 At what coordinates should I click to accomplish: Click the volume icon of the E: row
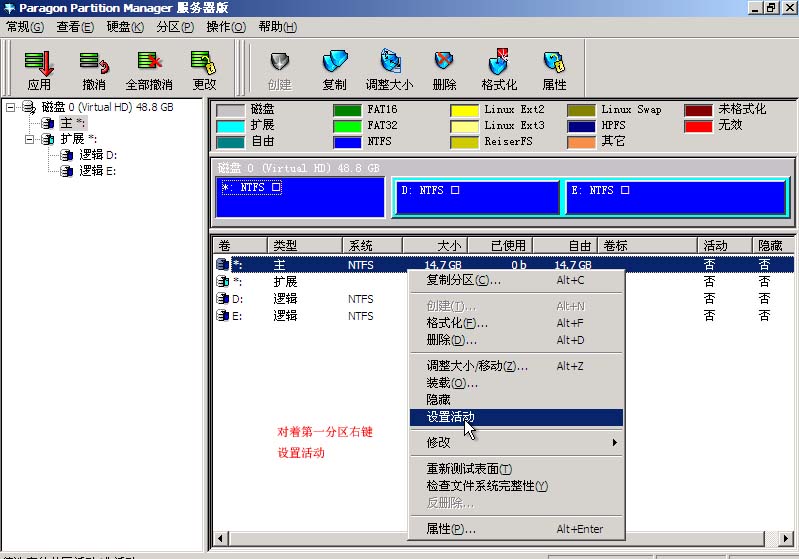(222, 315)
